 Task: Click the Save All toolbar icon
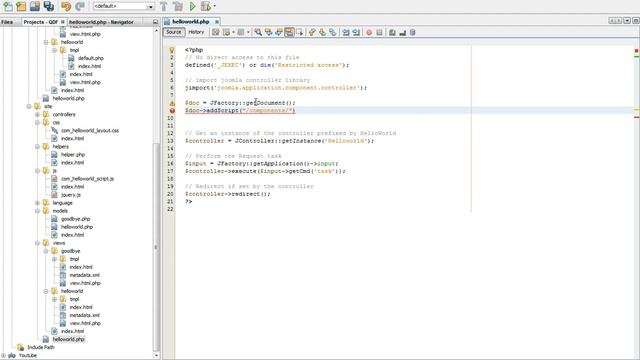[x=49, y=6]
